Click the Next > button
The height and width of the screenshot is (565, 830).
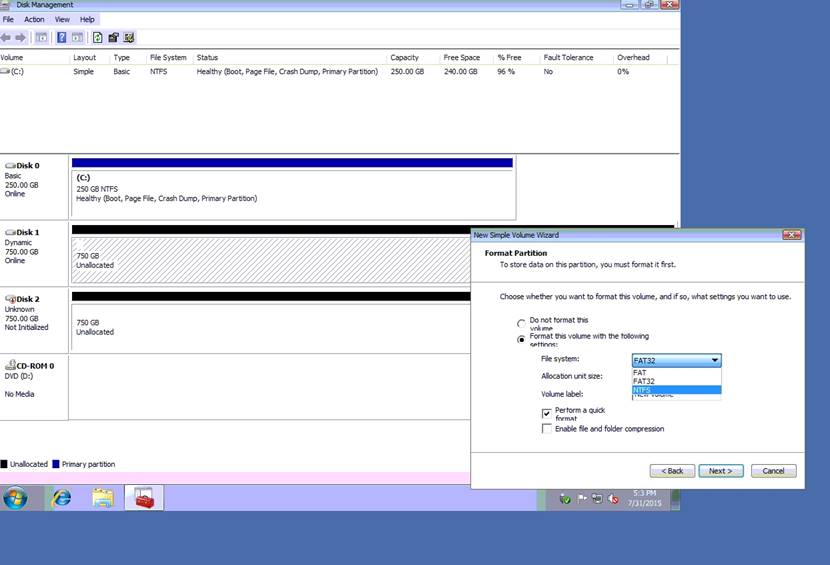720,471
